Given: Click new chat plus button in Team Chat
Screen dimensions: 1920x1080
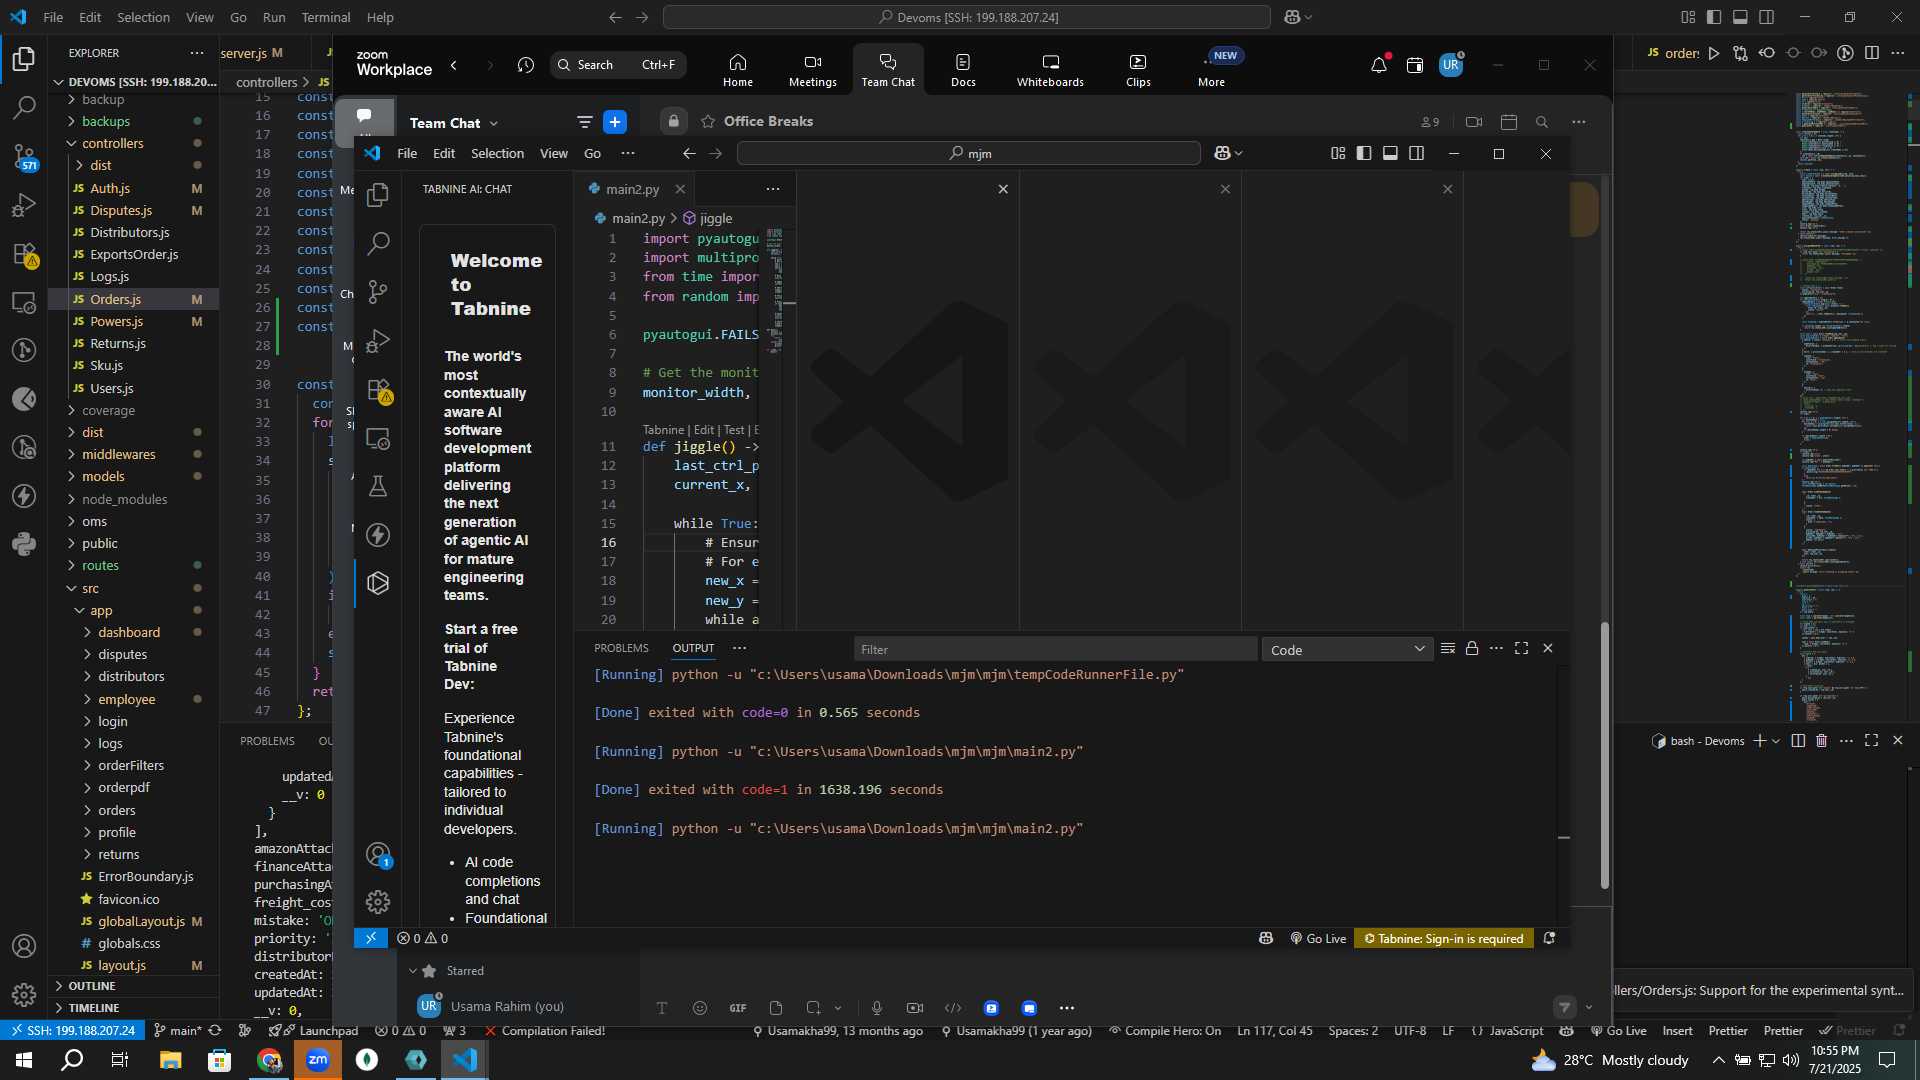Looking at the screenshot, I should click(x=615, y=122).
